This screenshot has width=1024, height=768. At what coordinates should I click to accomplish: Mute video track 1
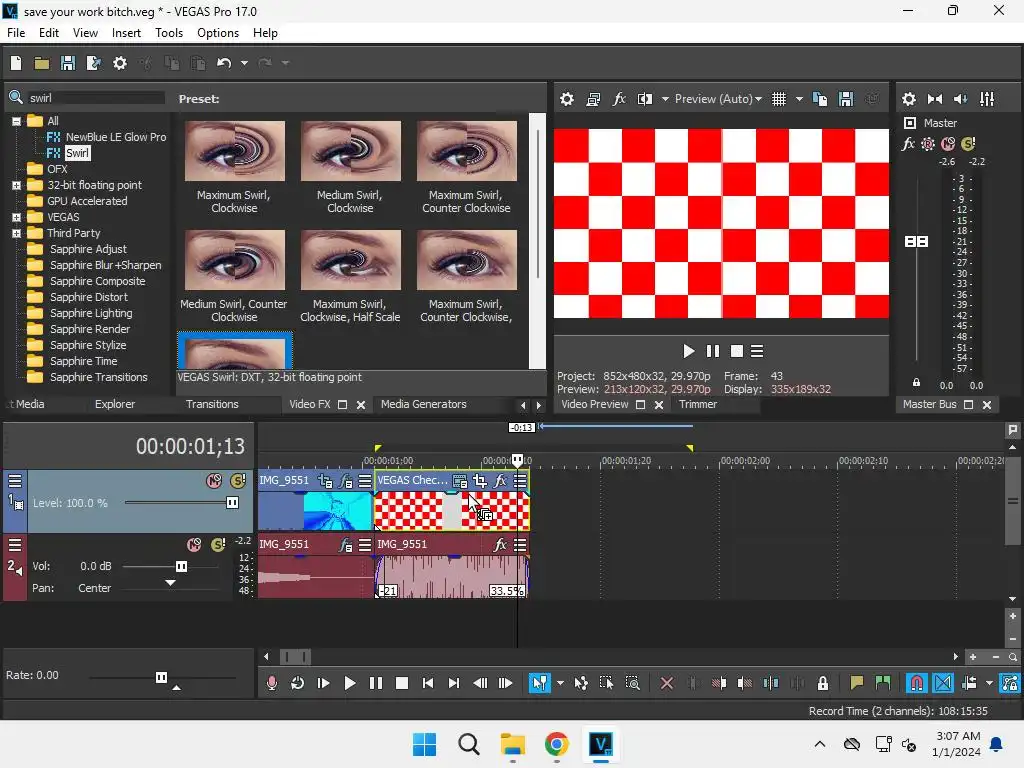pyautogui.click(x=214, y=481)
